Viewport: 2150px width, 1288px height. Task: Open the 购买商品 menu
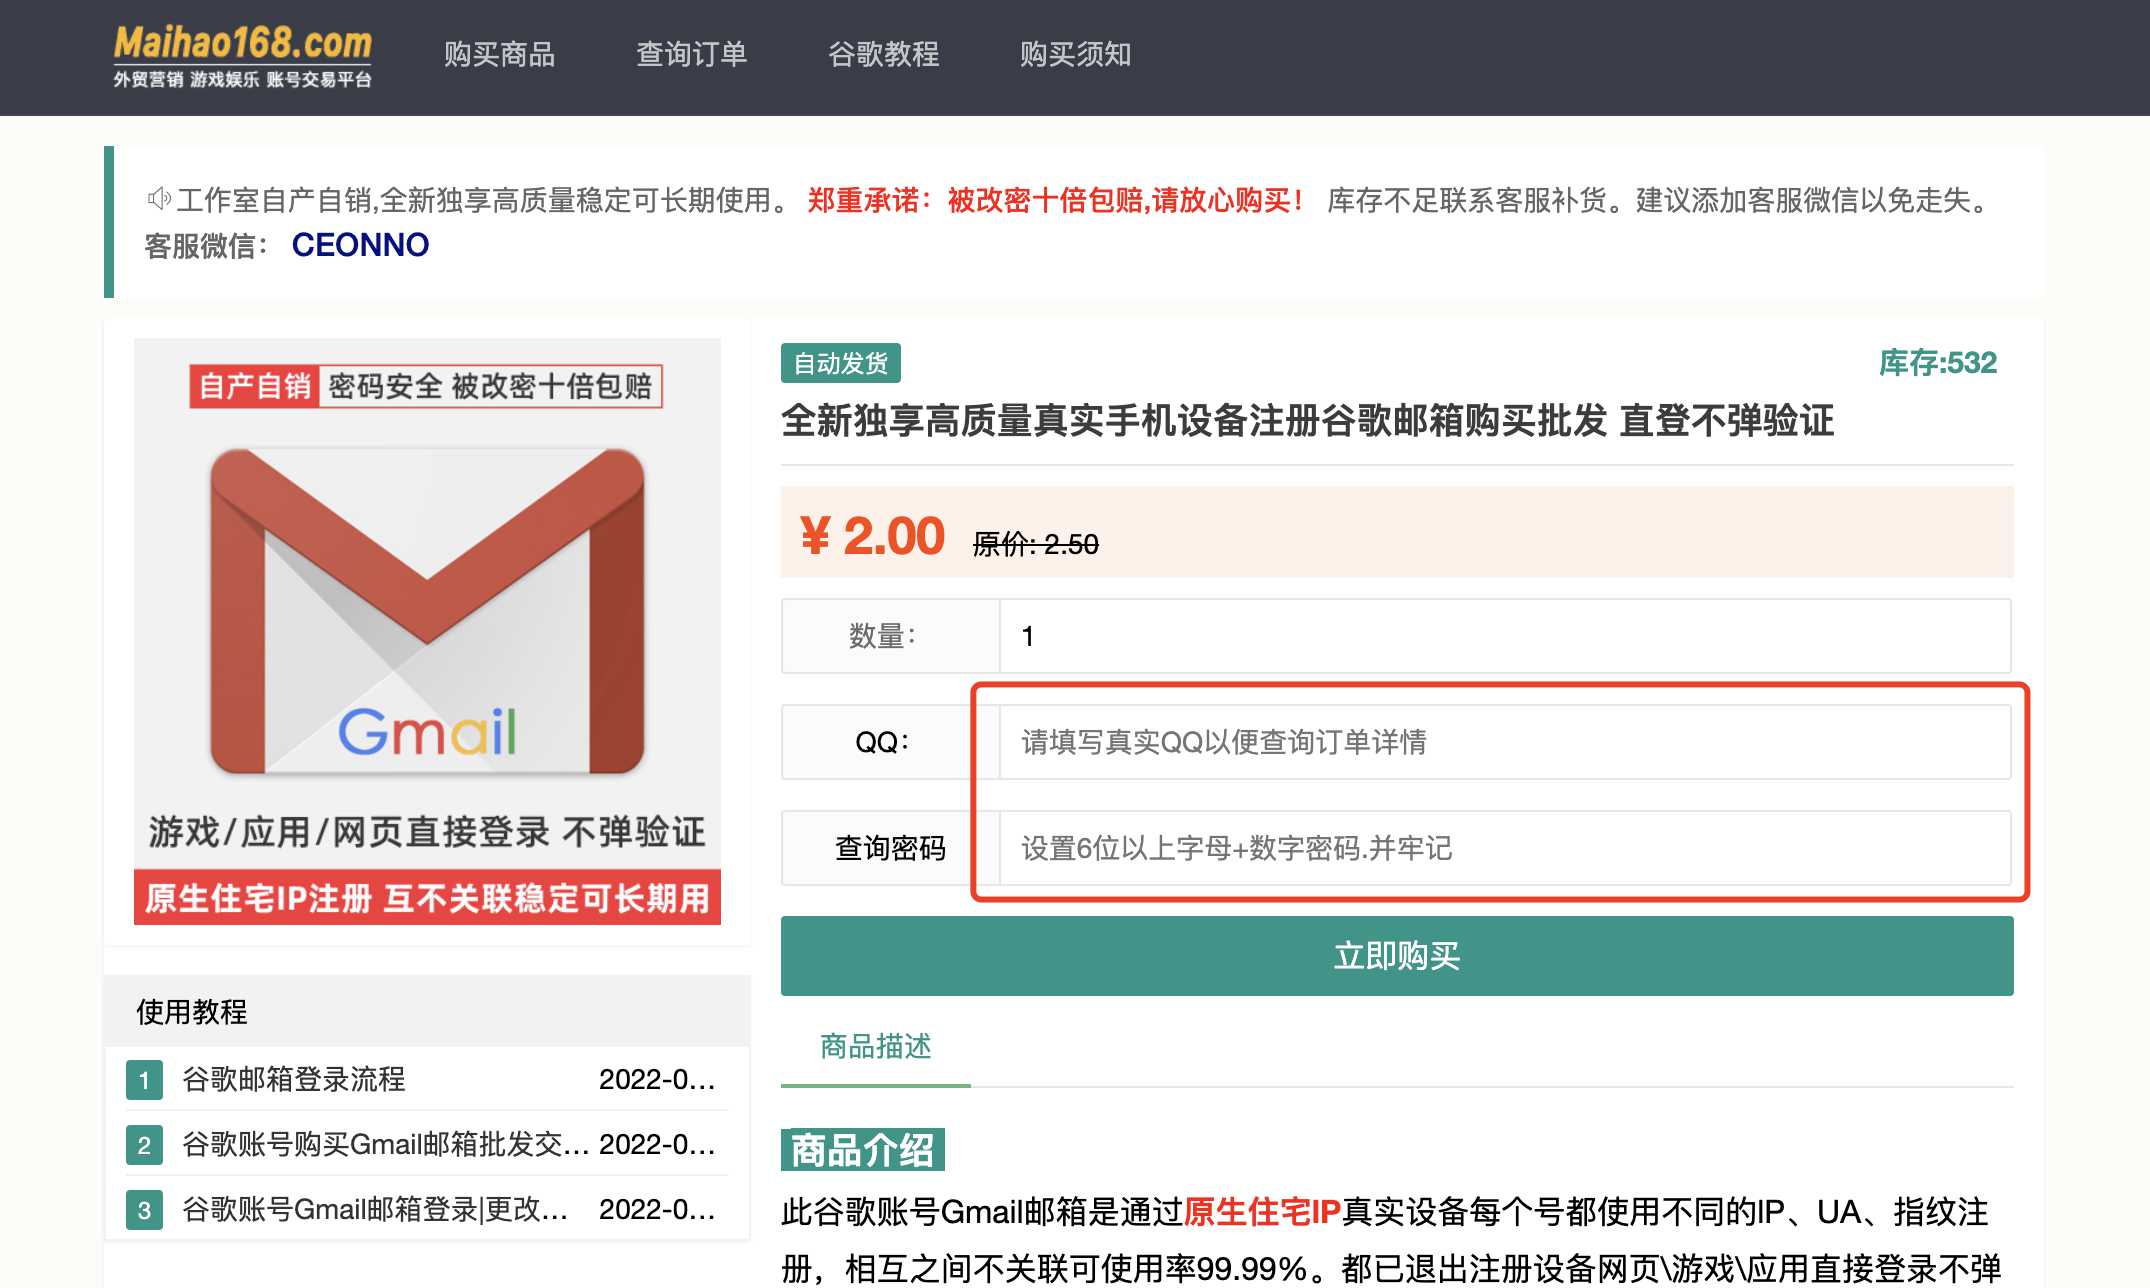point(501,55)
